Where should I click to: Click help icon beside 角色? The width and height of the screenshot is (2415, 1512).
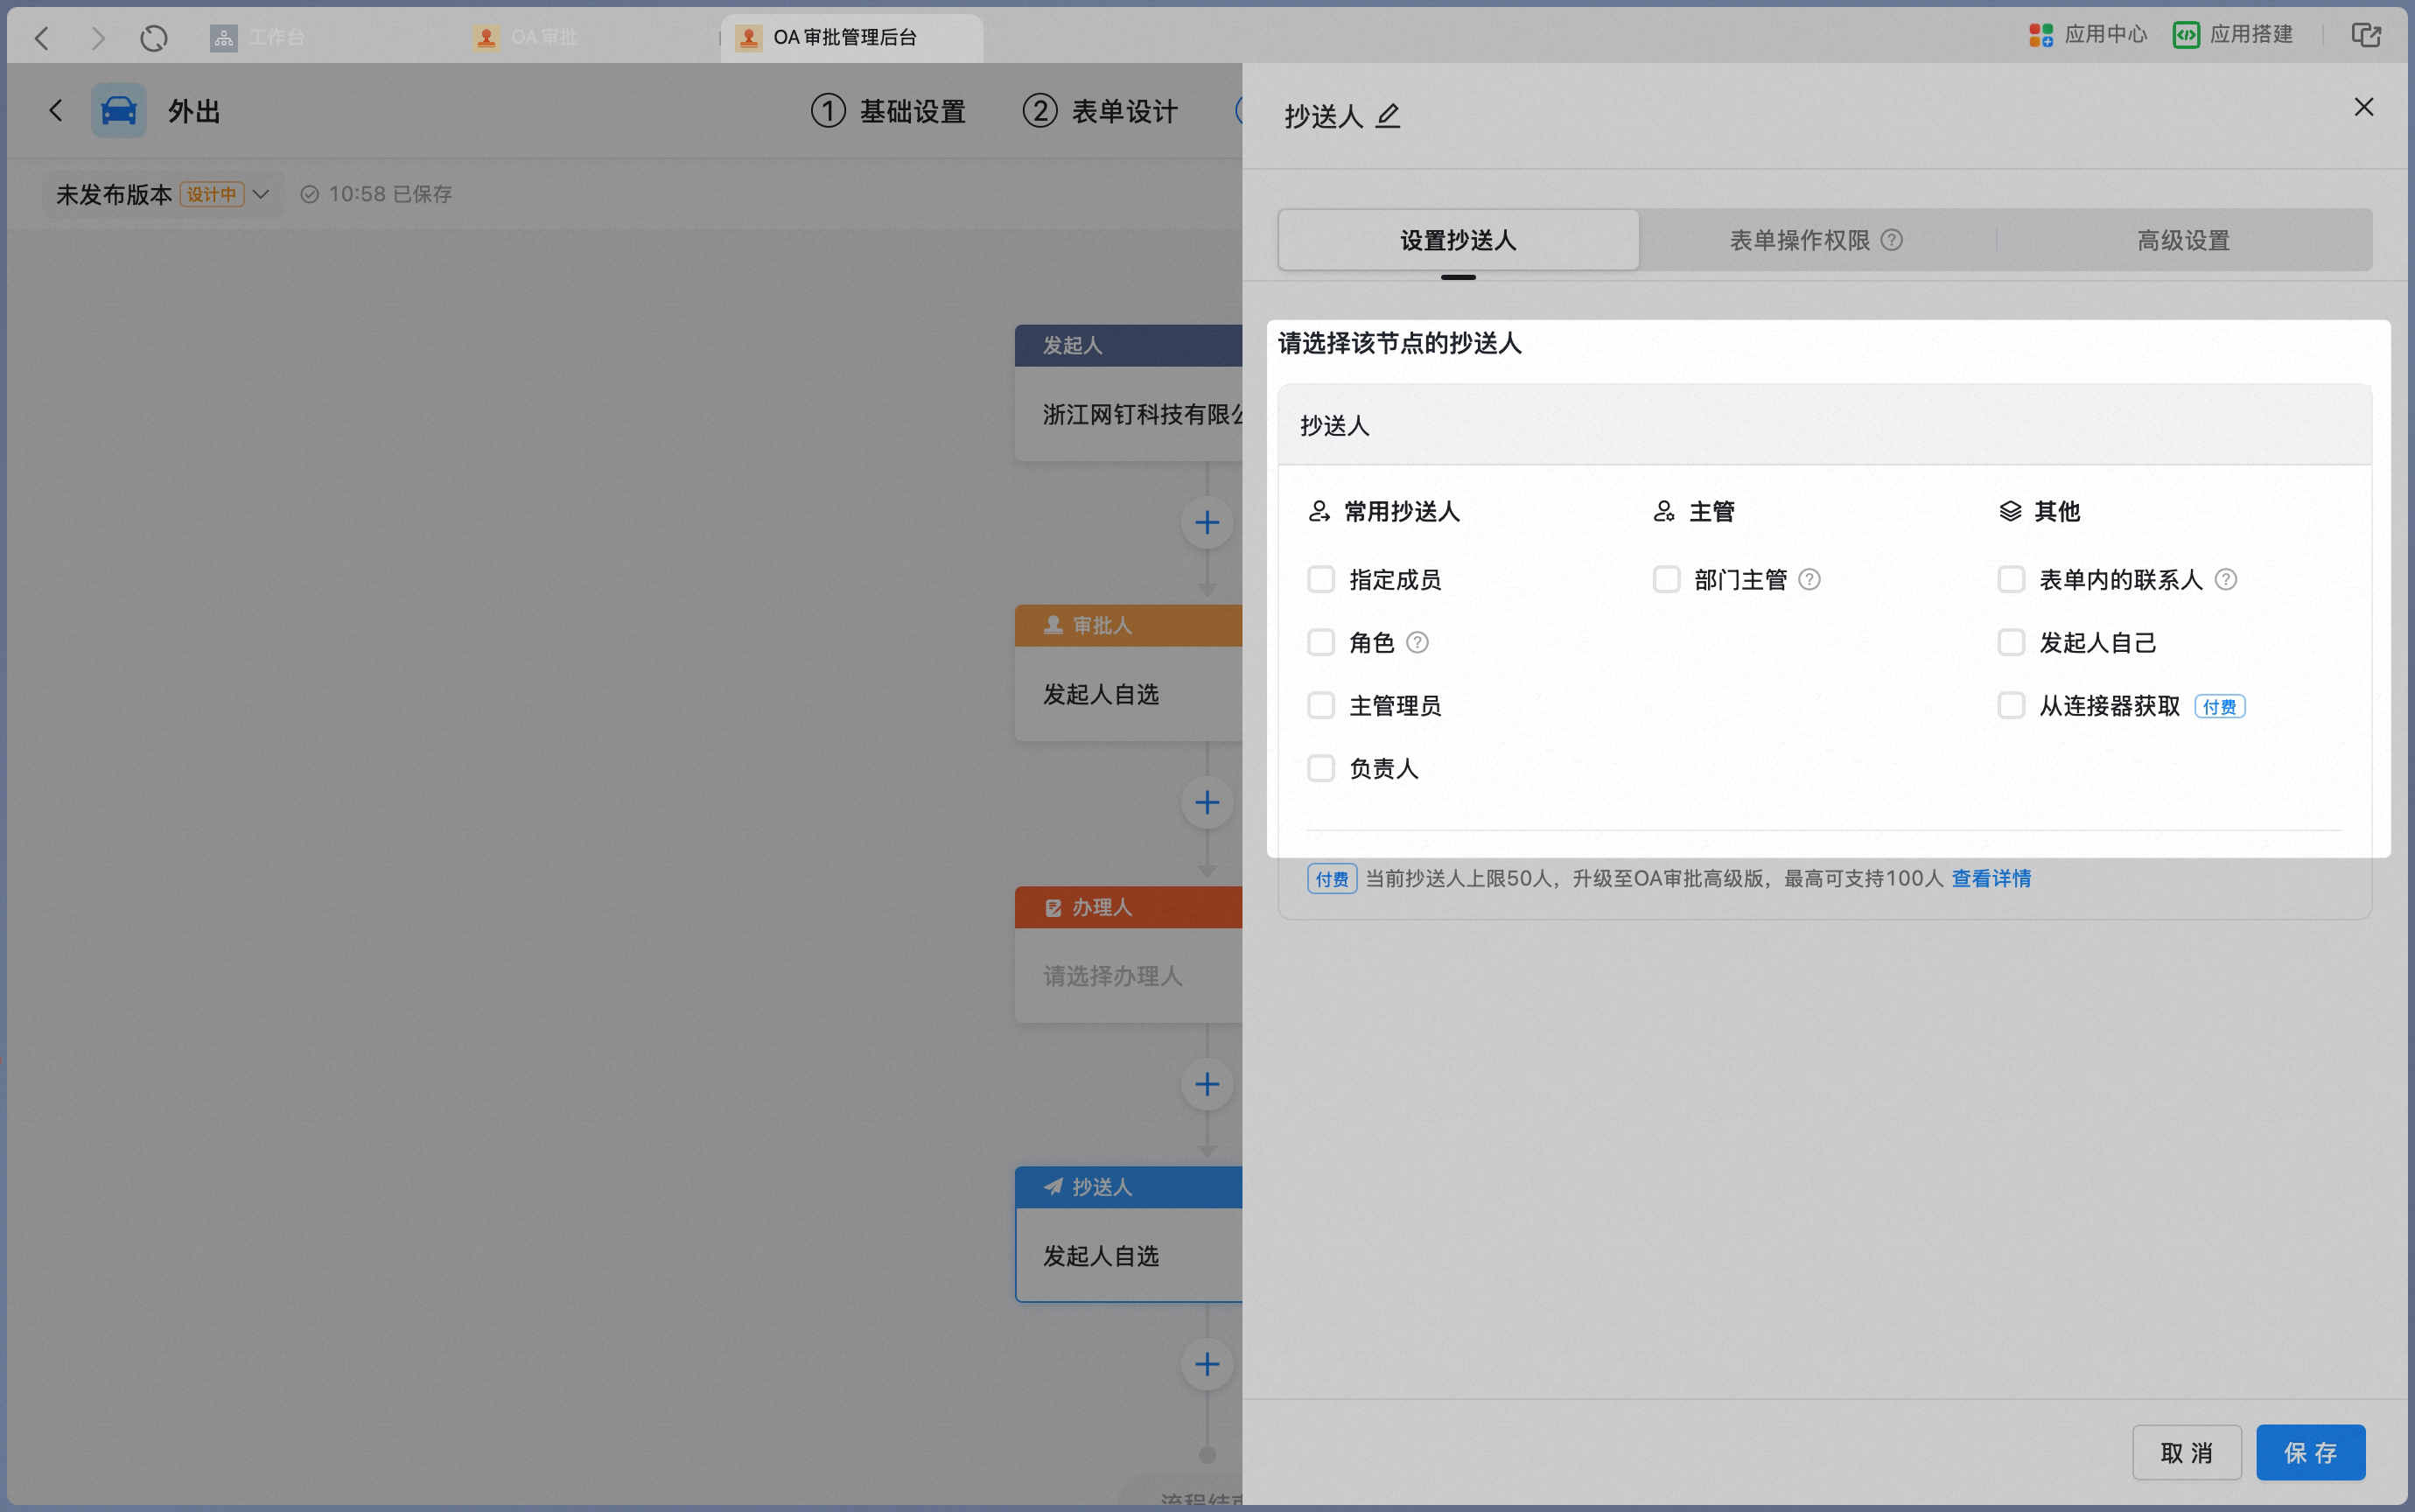pyautogui.click(x=1417, y=642)
